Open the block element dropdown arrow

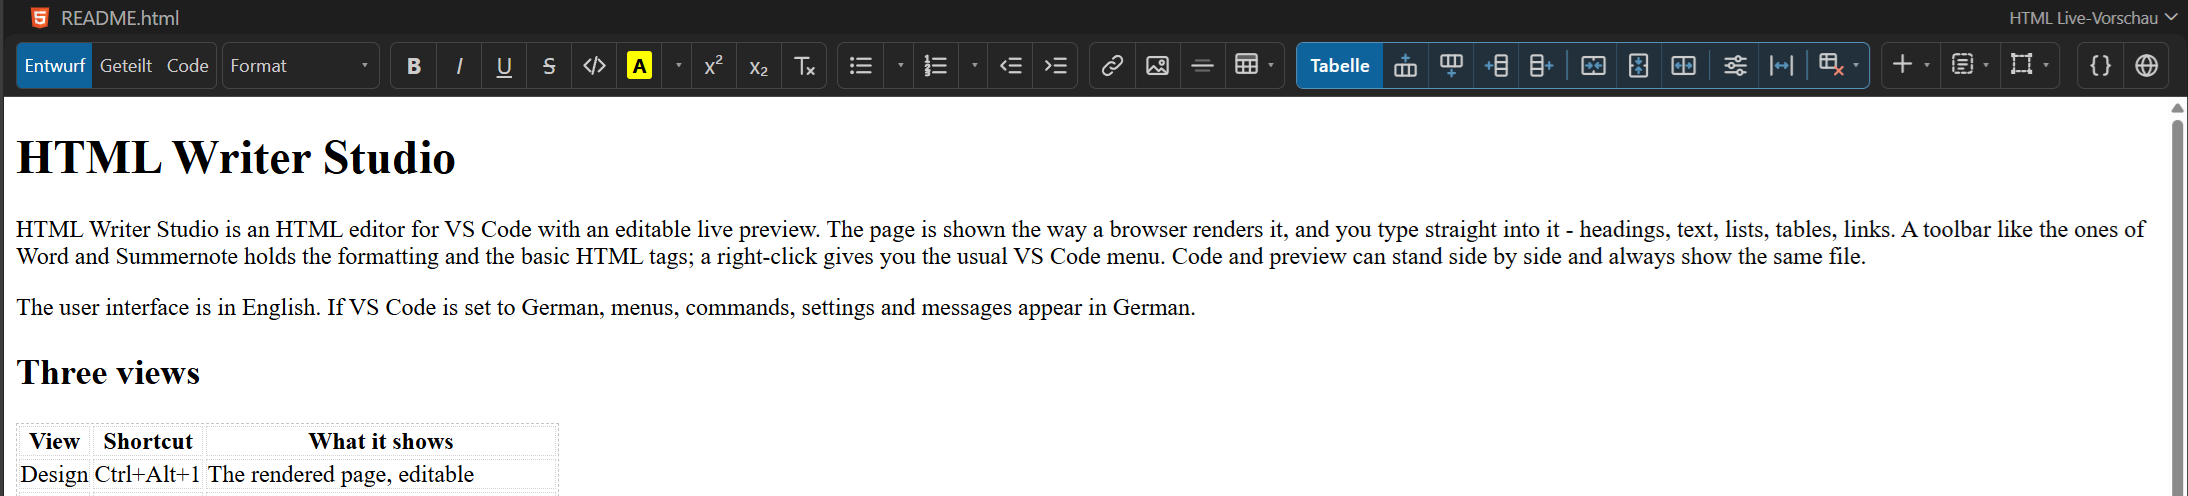(x=1986, y=66)
